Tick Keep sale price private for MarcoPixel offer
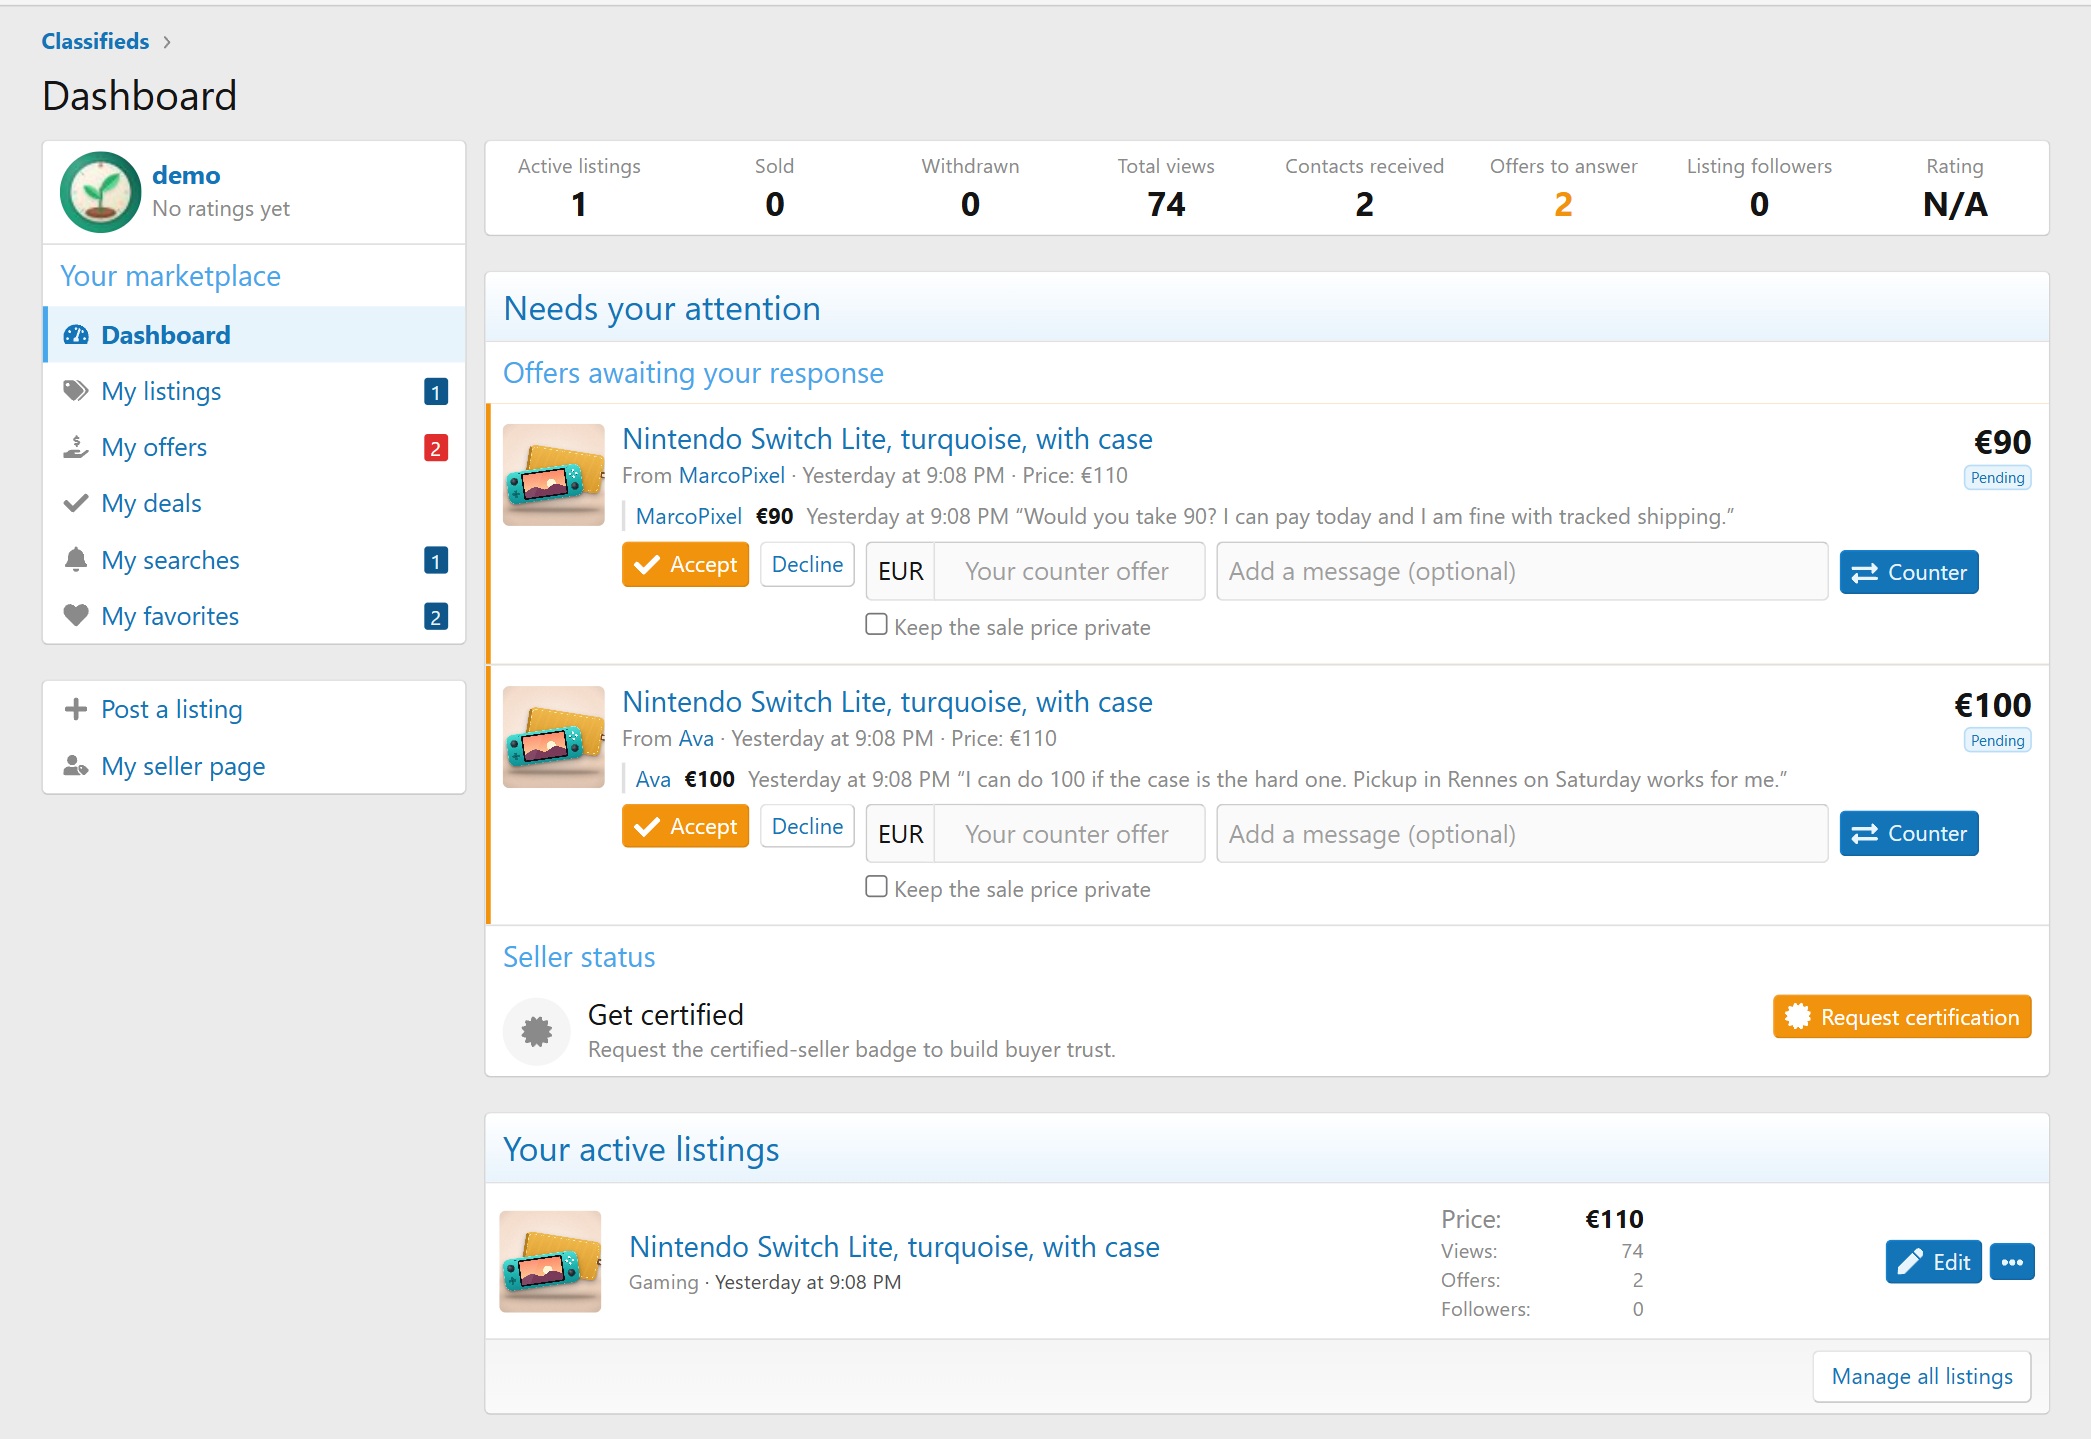 [876, 625]
